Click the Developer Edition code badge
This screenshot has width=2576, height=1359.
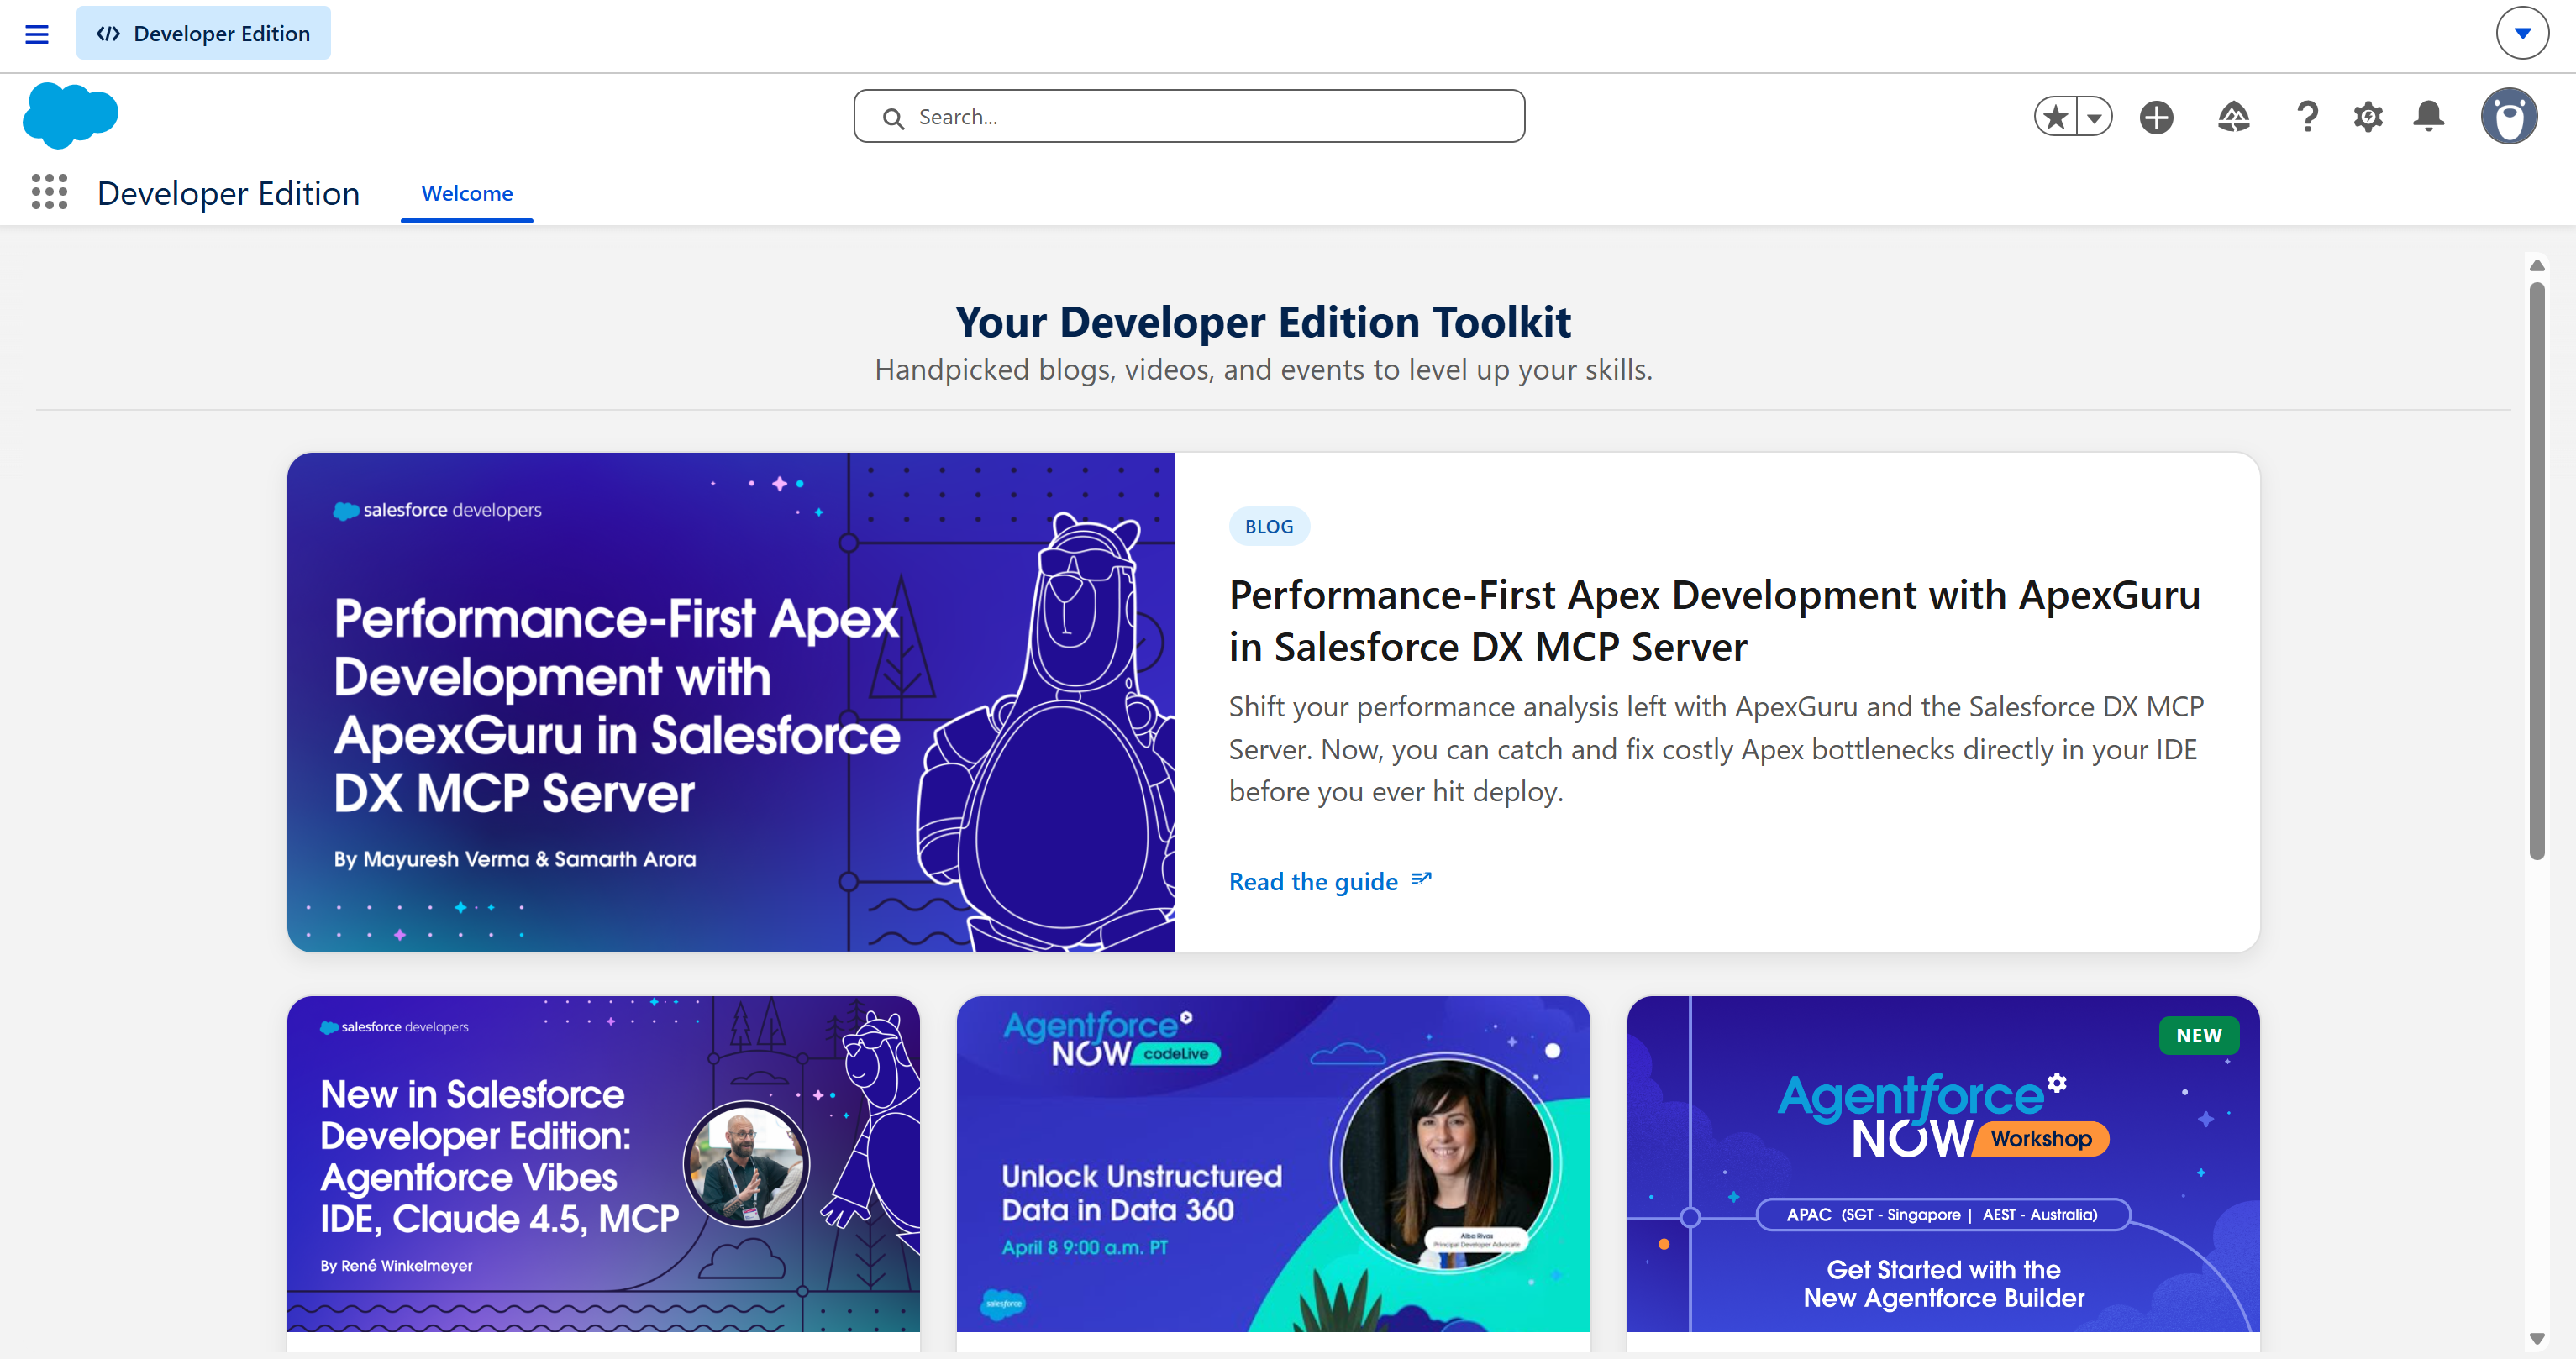[203, 33]
